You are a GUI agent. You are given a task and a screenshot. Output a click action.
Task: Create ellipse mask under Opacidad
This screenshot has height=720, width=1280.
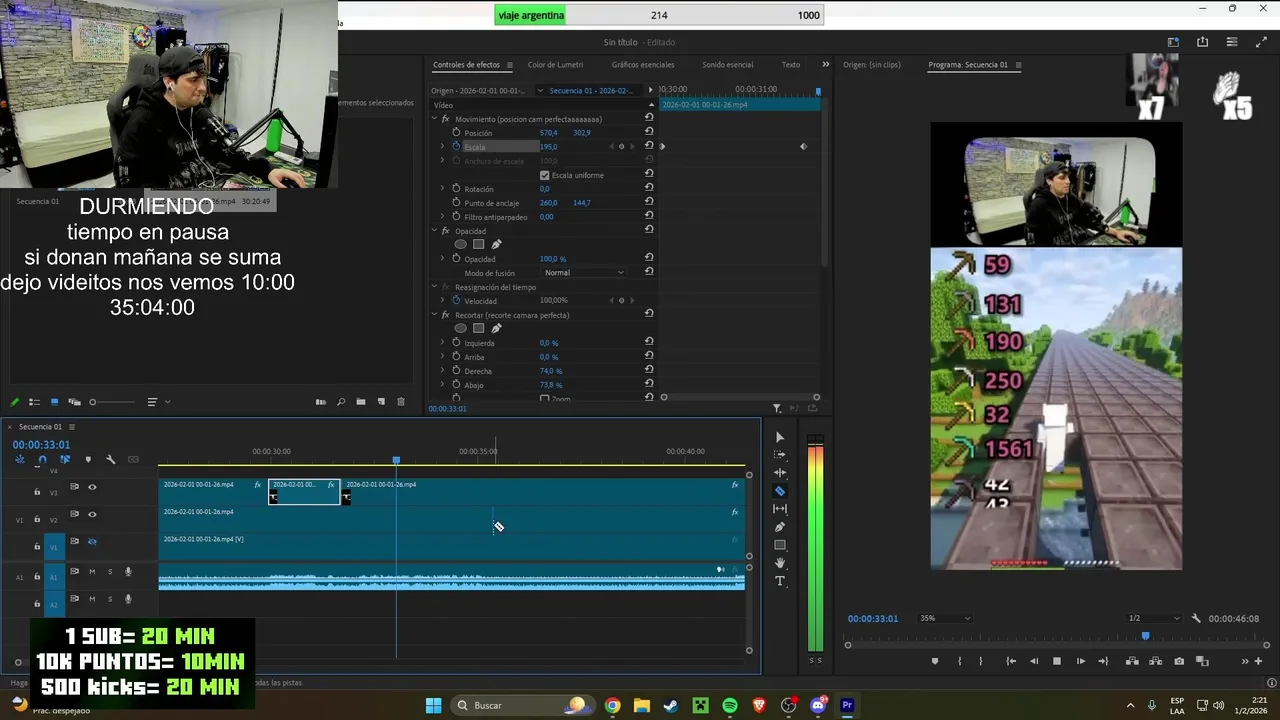pyautogui.click(x=460, y=244)
